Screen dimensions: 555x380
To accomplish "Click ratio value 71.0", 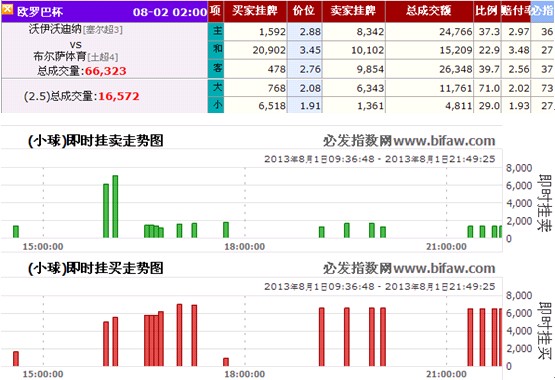I will coord(489,88).
